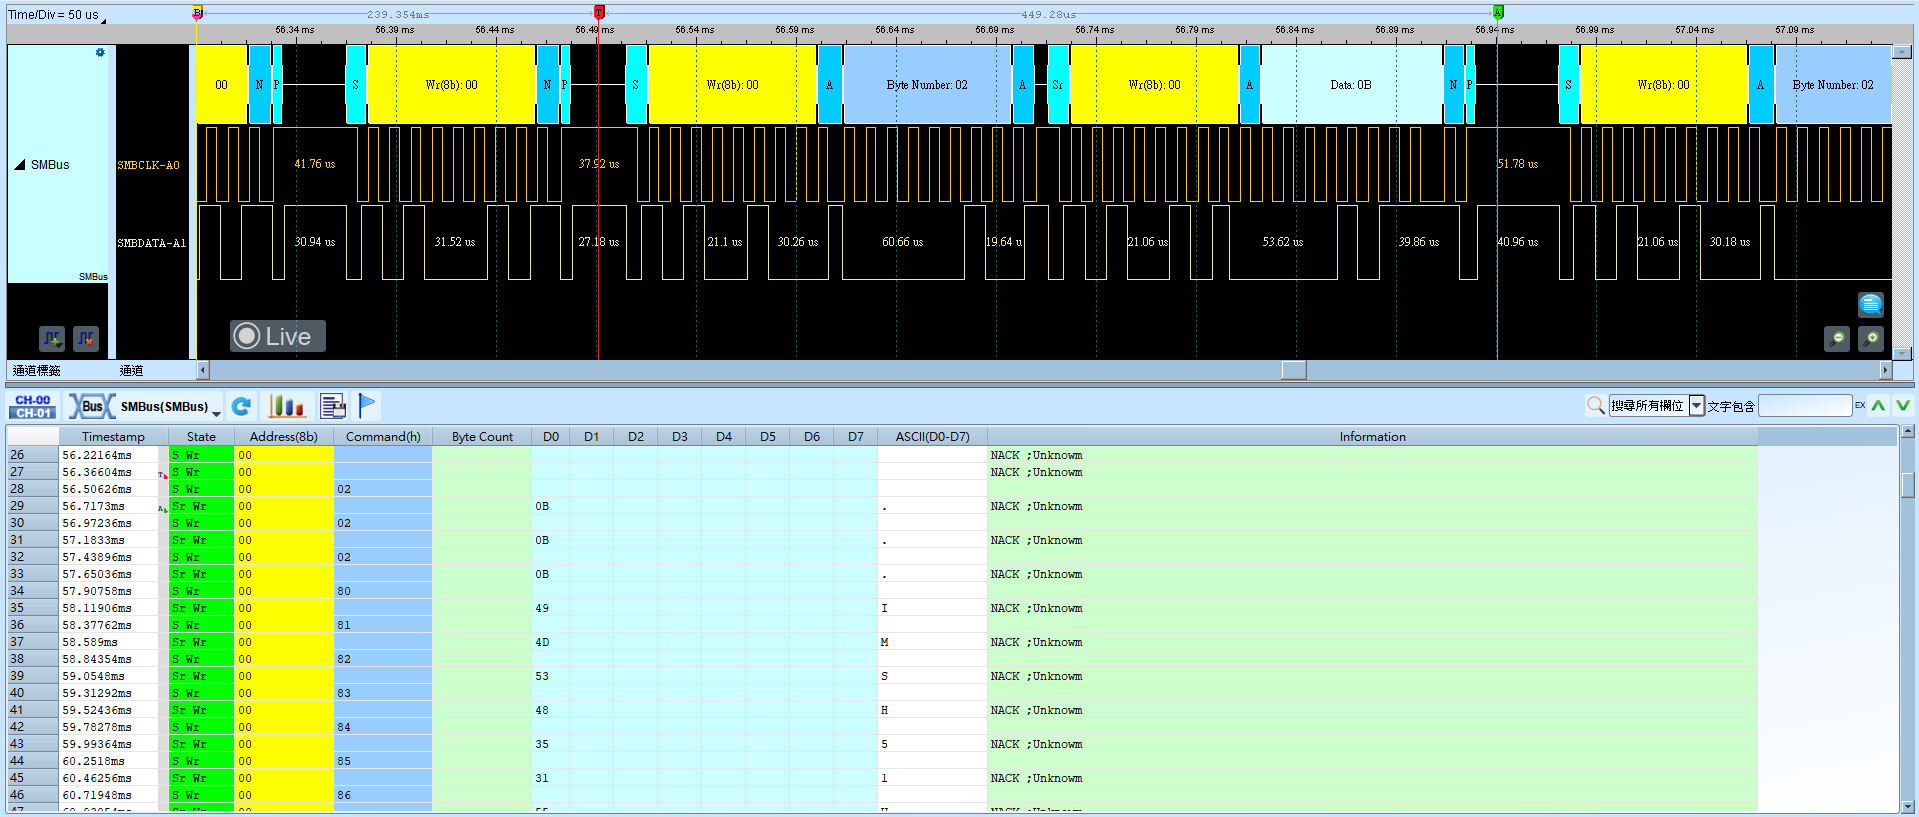Open the blue comment bubble icon

point(1871,304)
